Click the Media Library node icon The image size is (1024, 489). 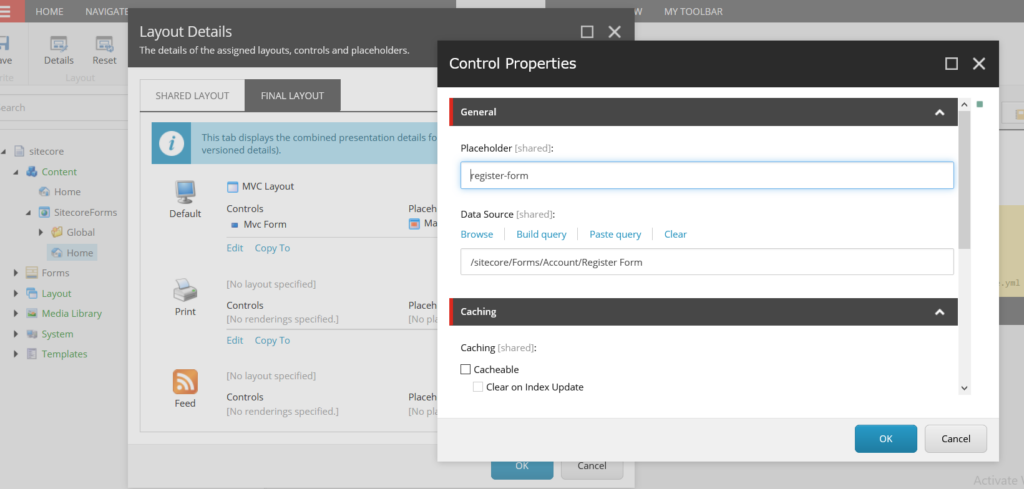pos(31,313)
